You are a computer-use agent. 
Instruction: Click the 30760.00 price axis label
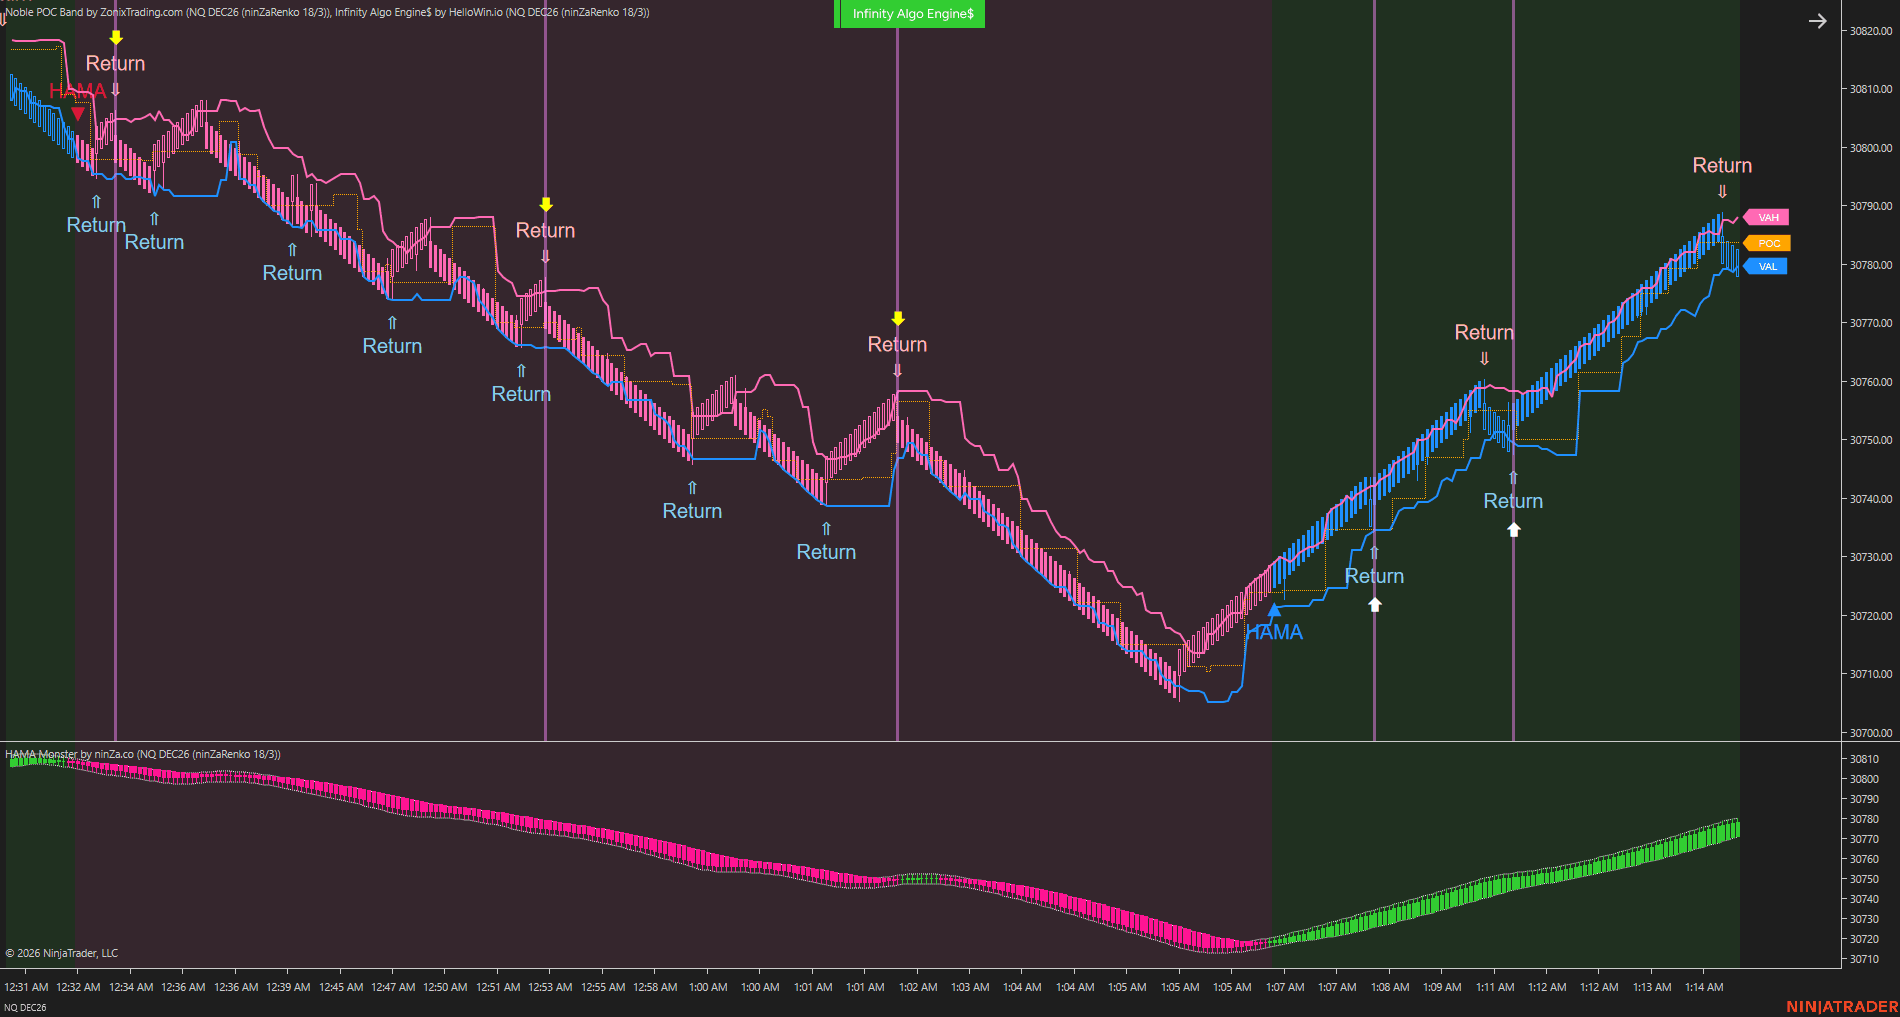1871,382
